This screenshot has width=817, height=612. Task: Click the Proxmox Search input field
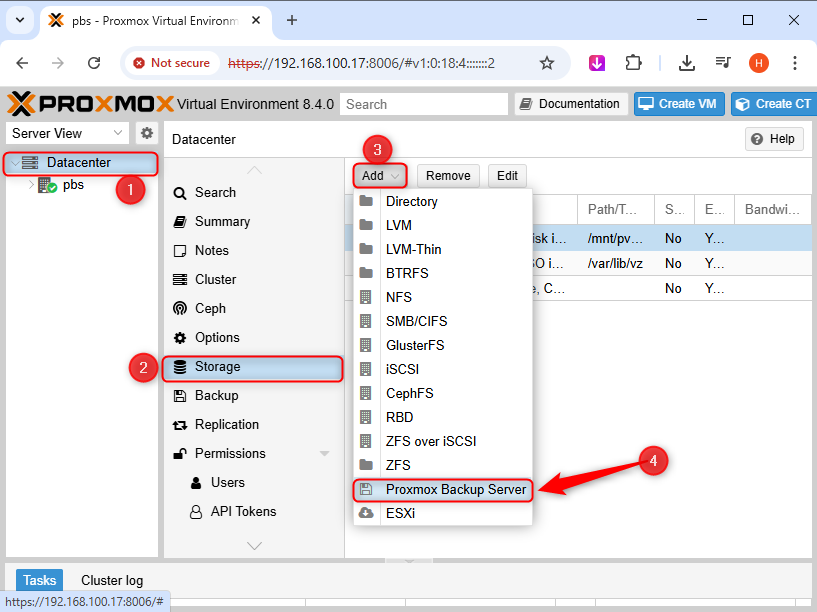pyautogui.click(x=424, y=104)
